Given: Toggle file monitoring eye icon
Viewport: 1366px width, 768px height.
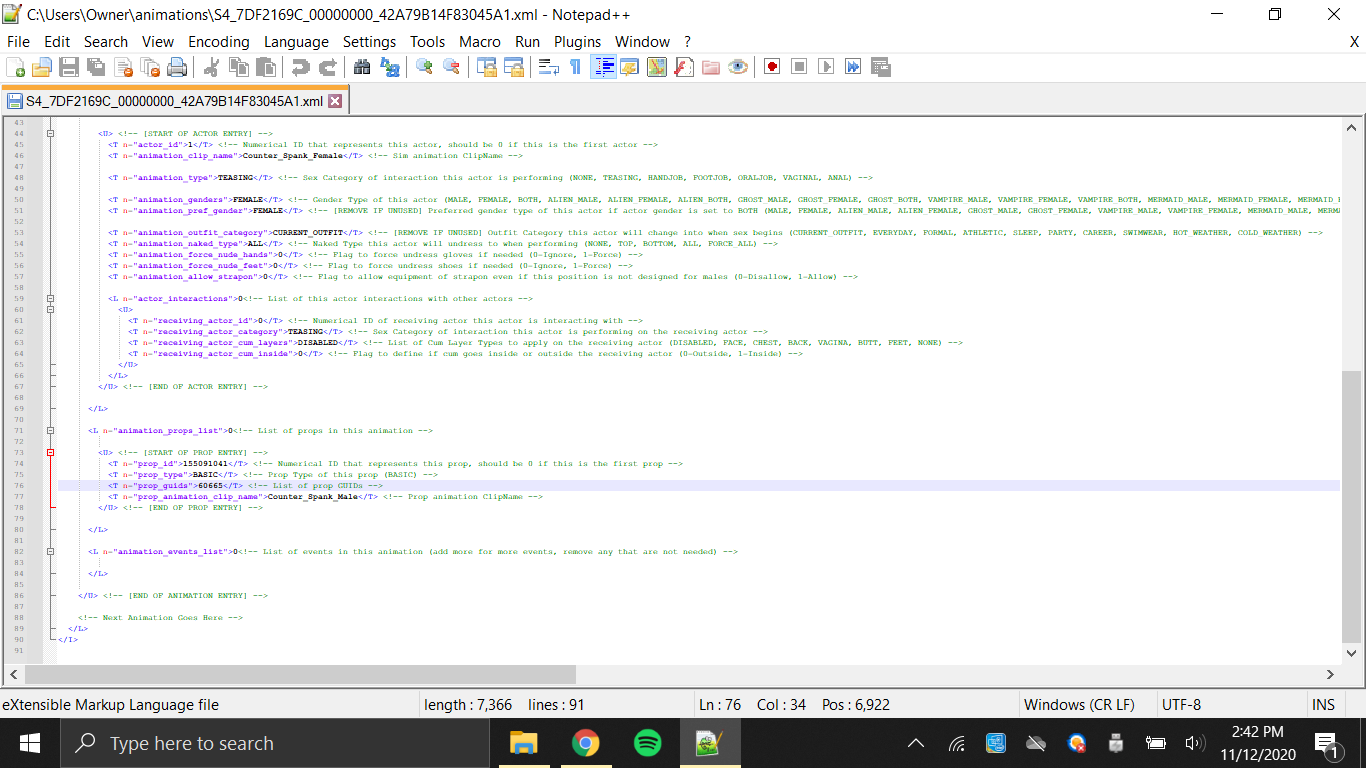Looking at the screenshot, I should [738, 67].
